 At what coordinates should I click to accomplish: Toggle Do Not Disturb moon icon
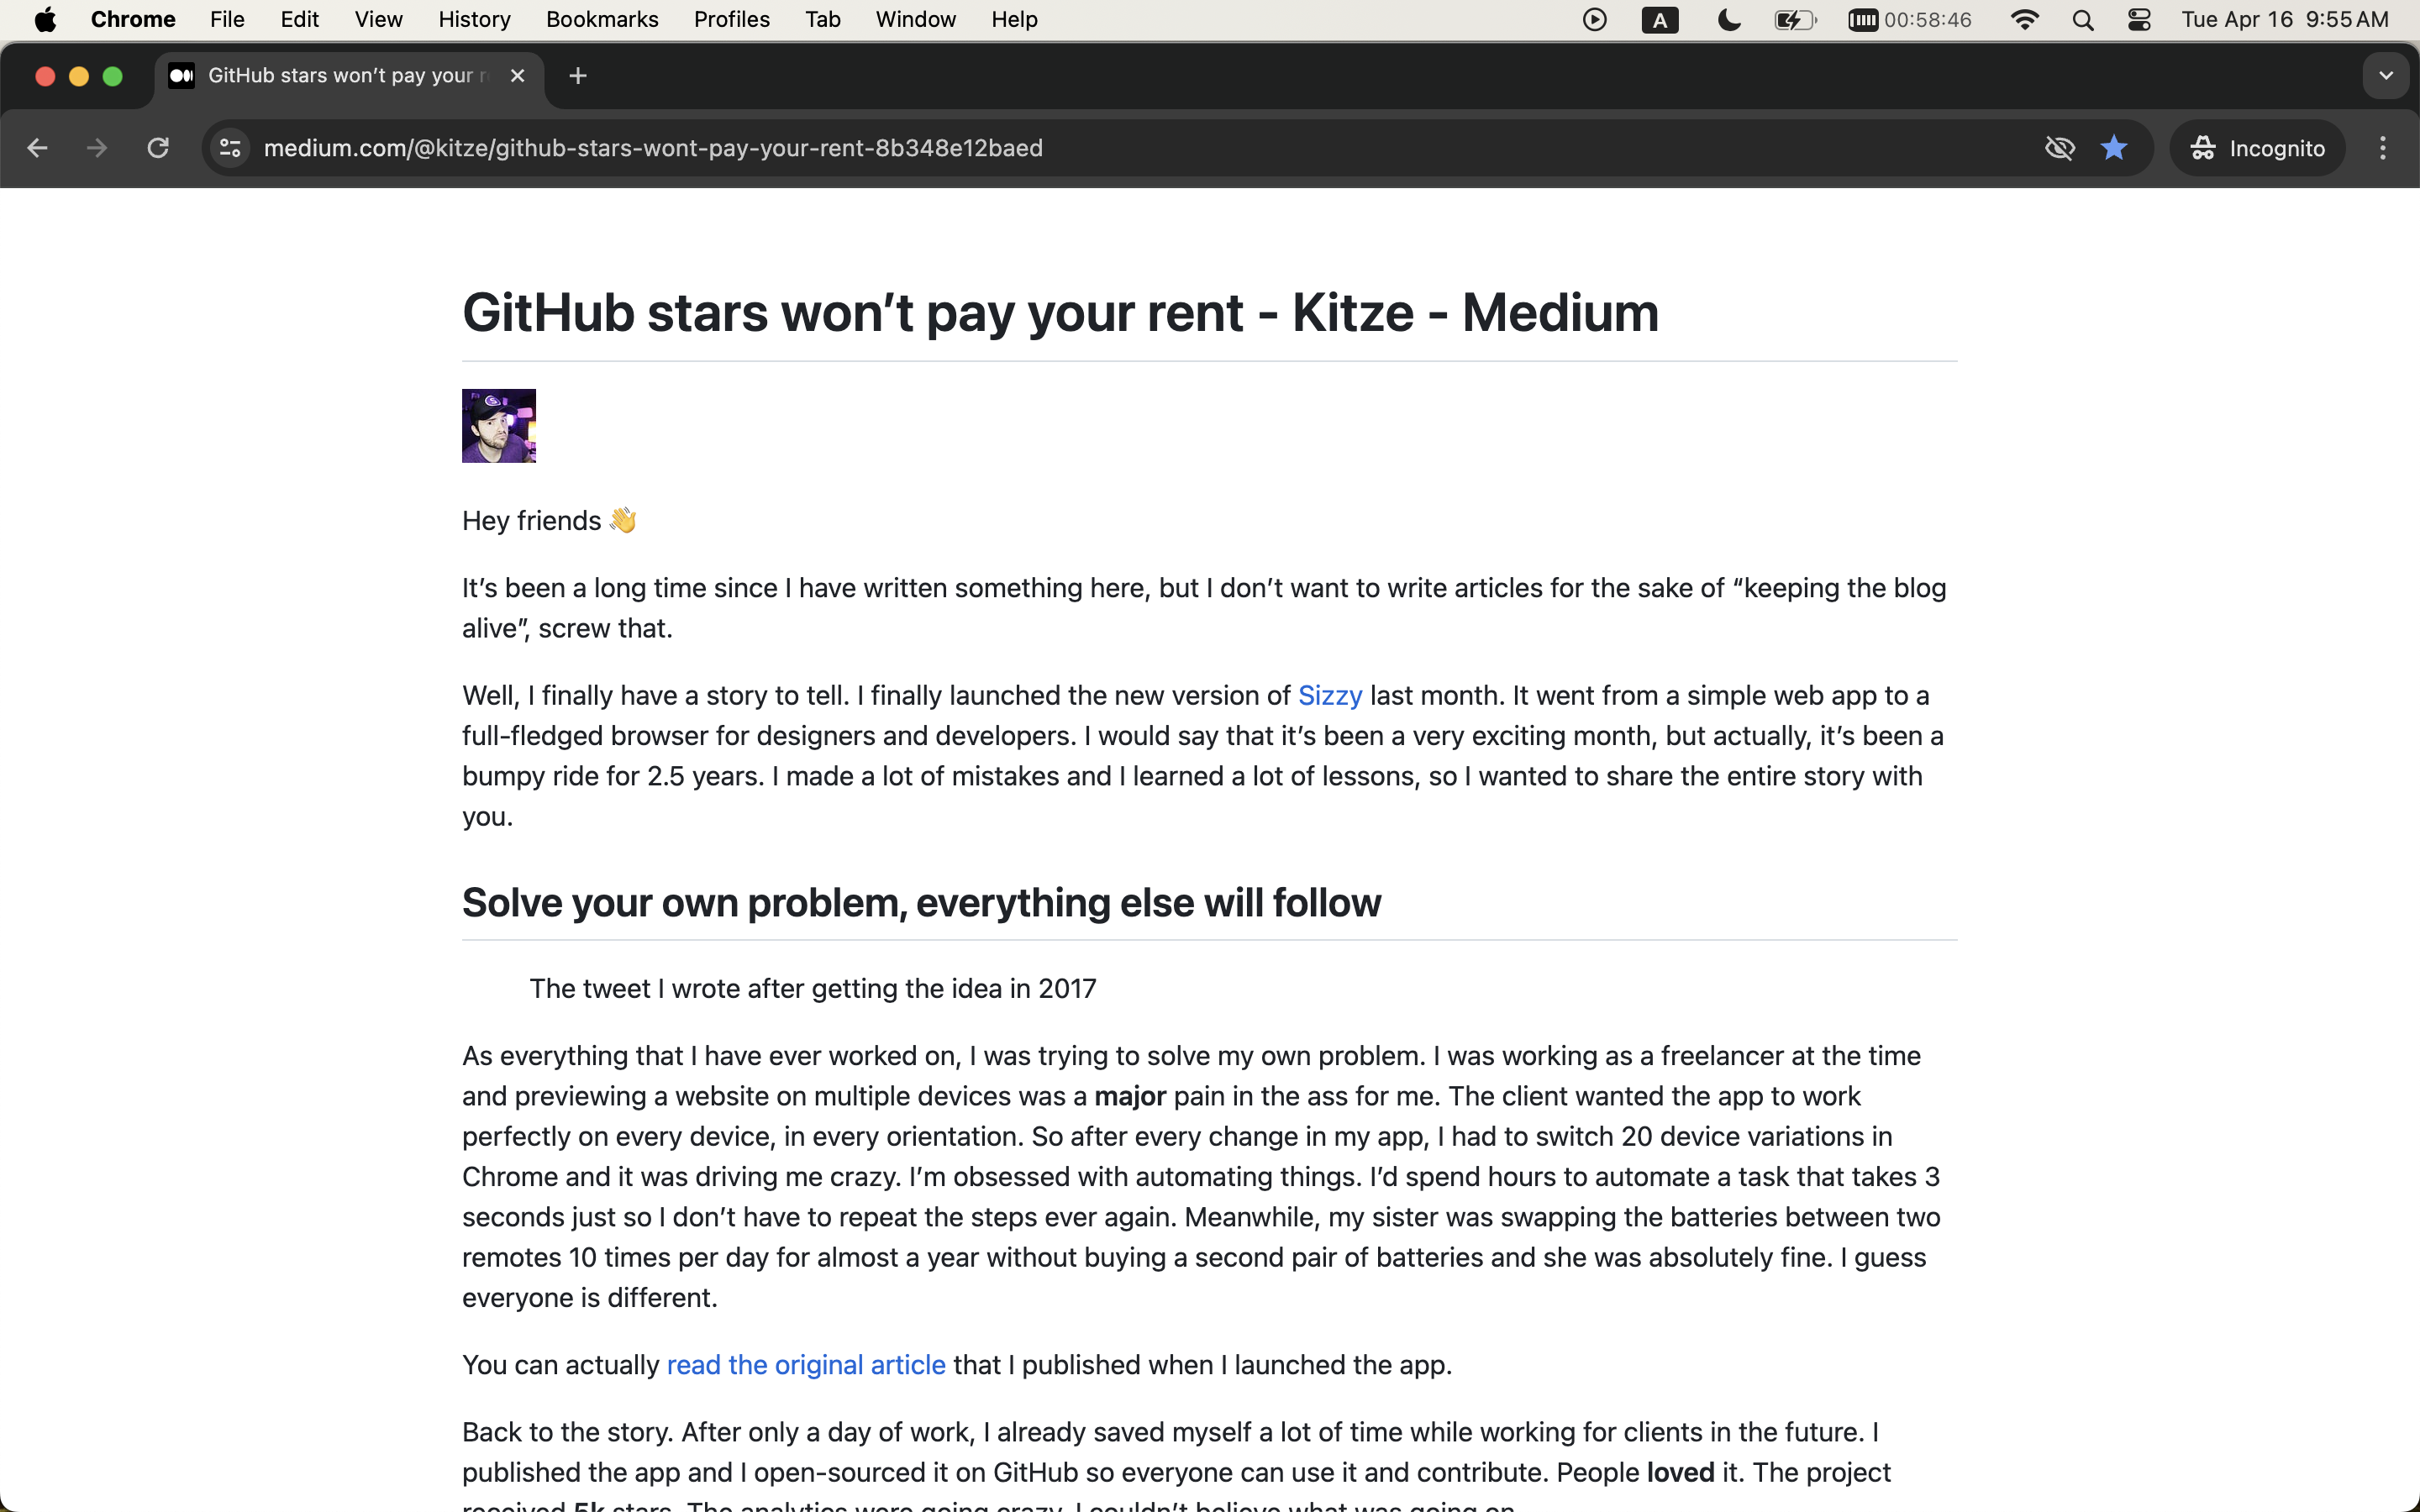[x=1729, y=20]
